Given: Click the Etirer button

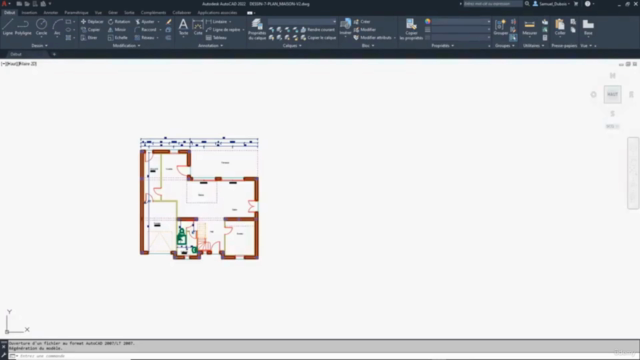Looking at the screenshot, I should coord(89,38).
